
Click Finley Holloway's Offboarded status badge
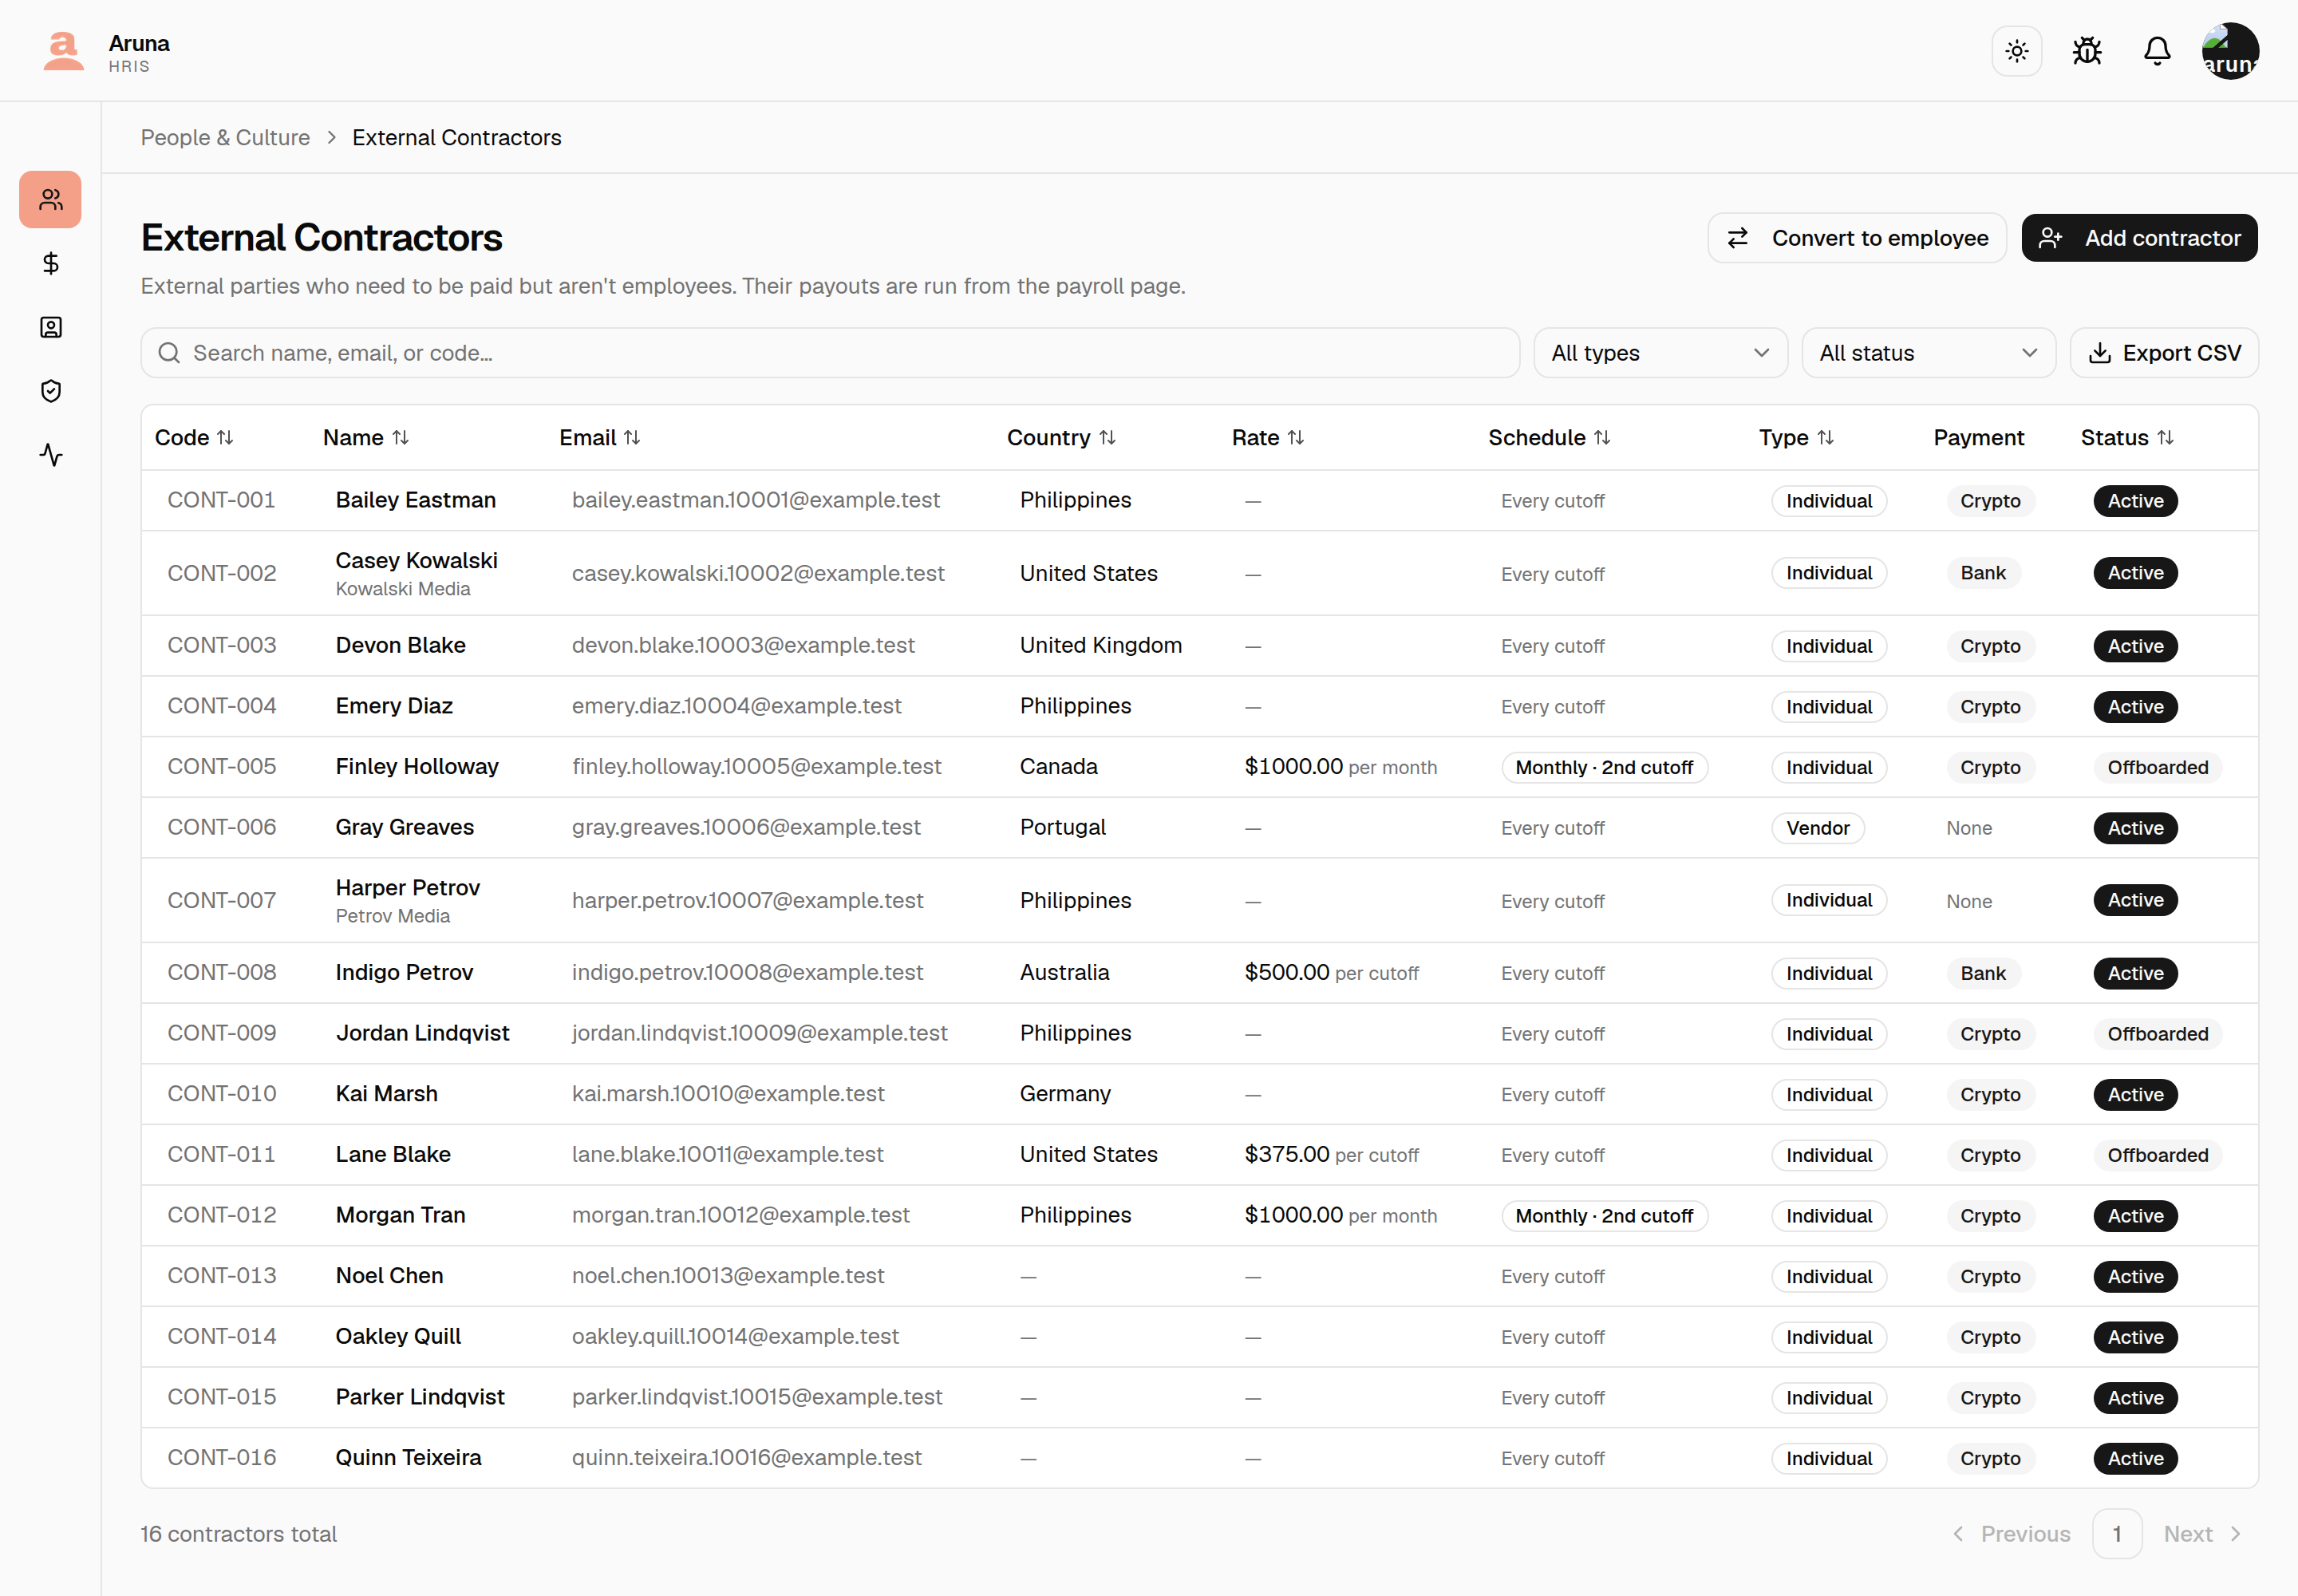[2157, 767]
